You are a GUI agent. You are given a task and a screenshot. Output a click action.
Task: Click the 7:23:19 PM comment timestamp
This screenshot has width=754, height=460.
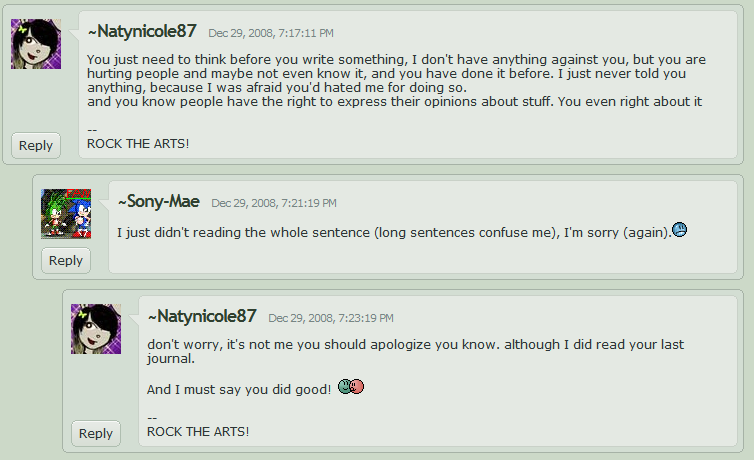point(331,318)
